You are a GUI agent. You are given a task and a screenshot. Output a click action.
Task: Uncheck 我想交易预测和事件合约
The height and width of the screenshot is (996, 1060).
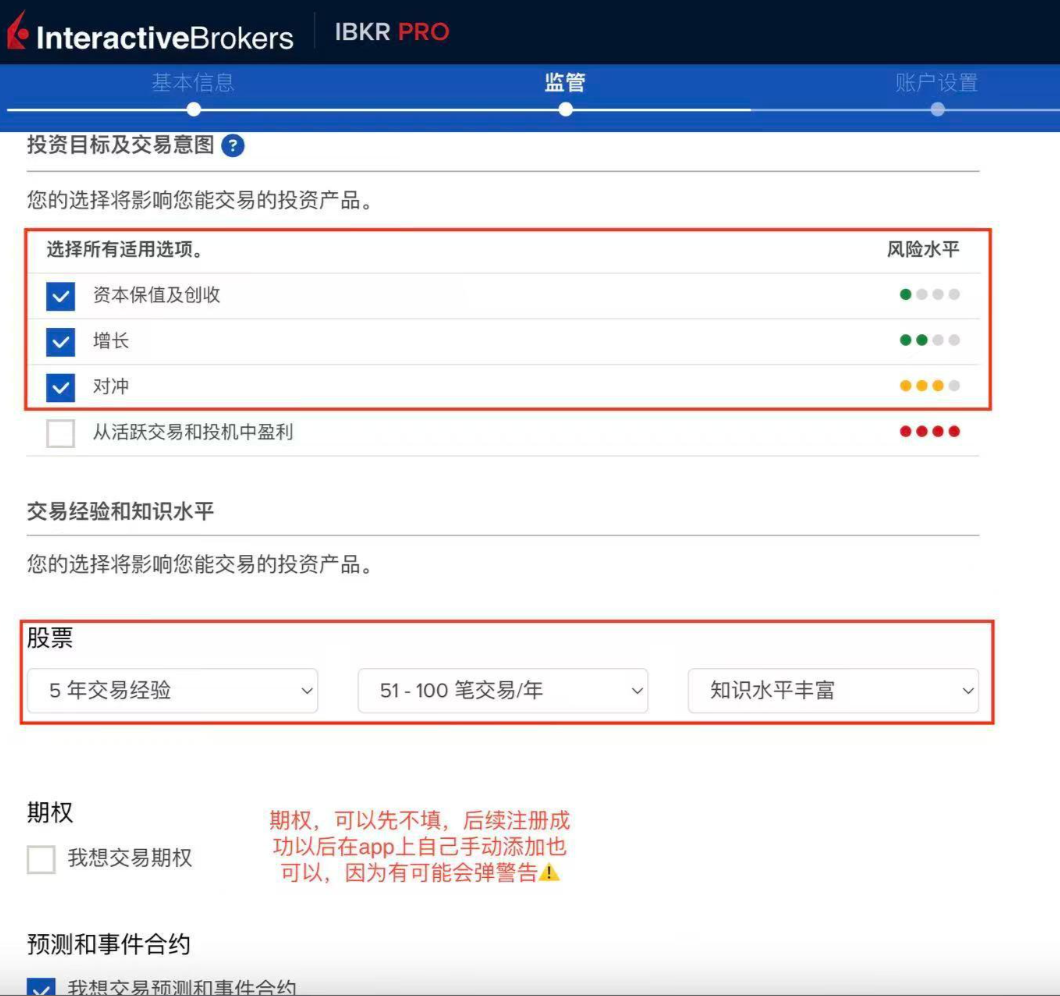click(x=40, y=988)
